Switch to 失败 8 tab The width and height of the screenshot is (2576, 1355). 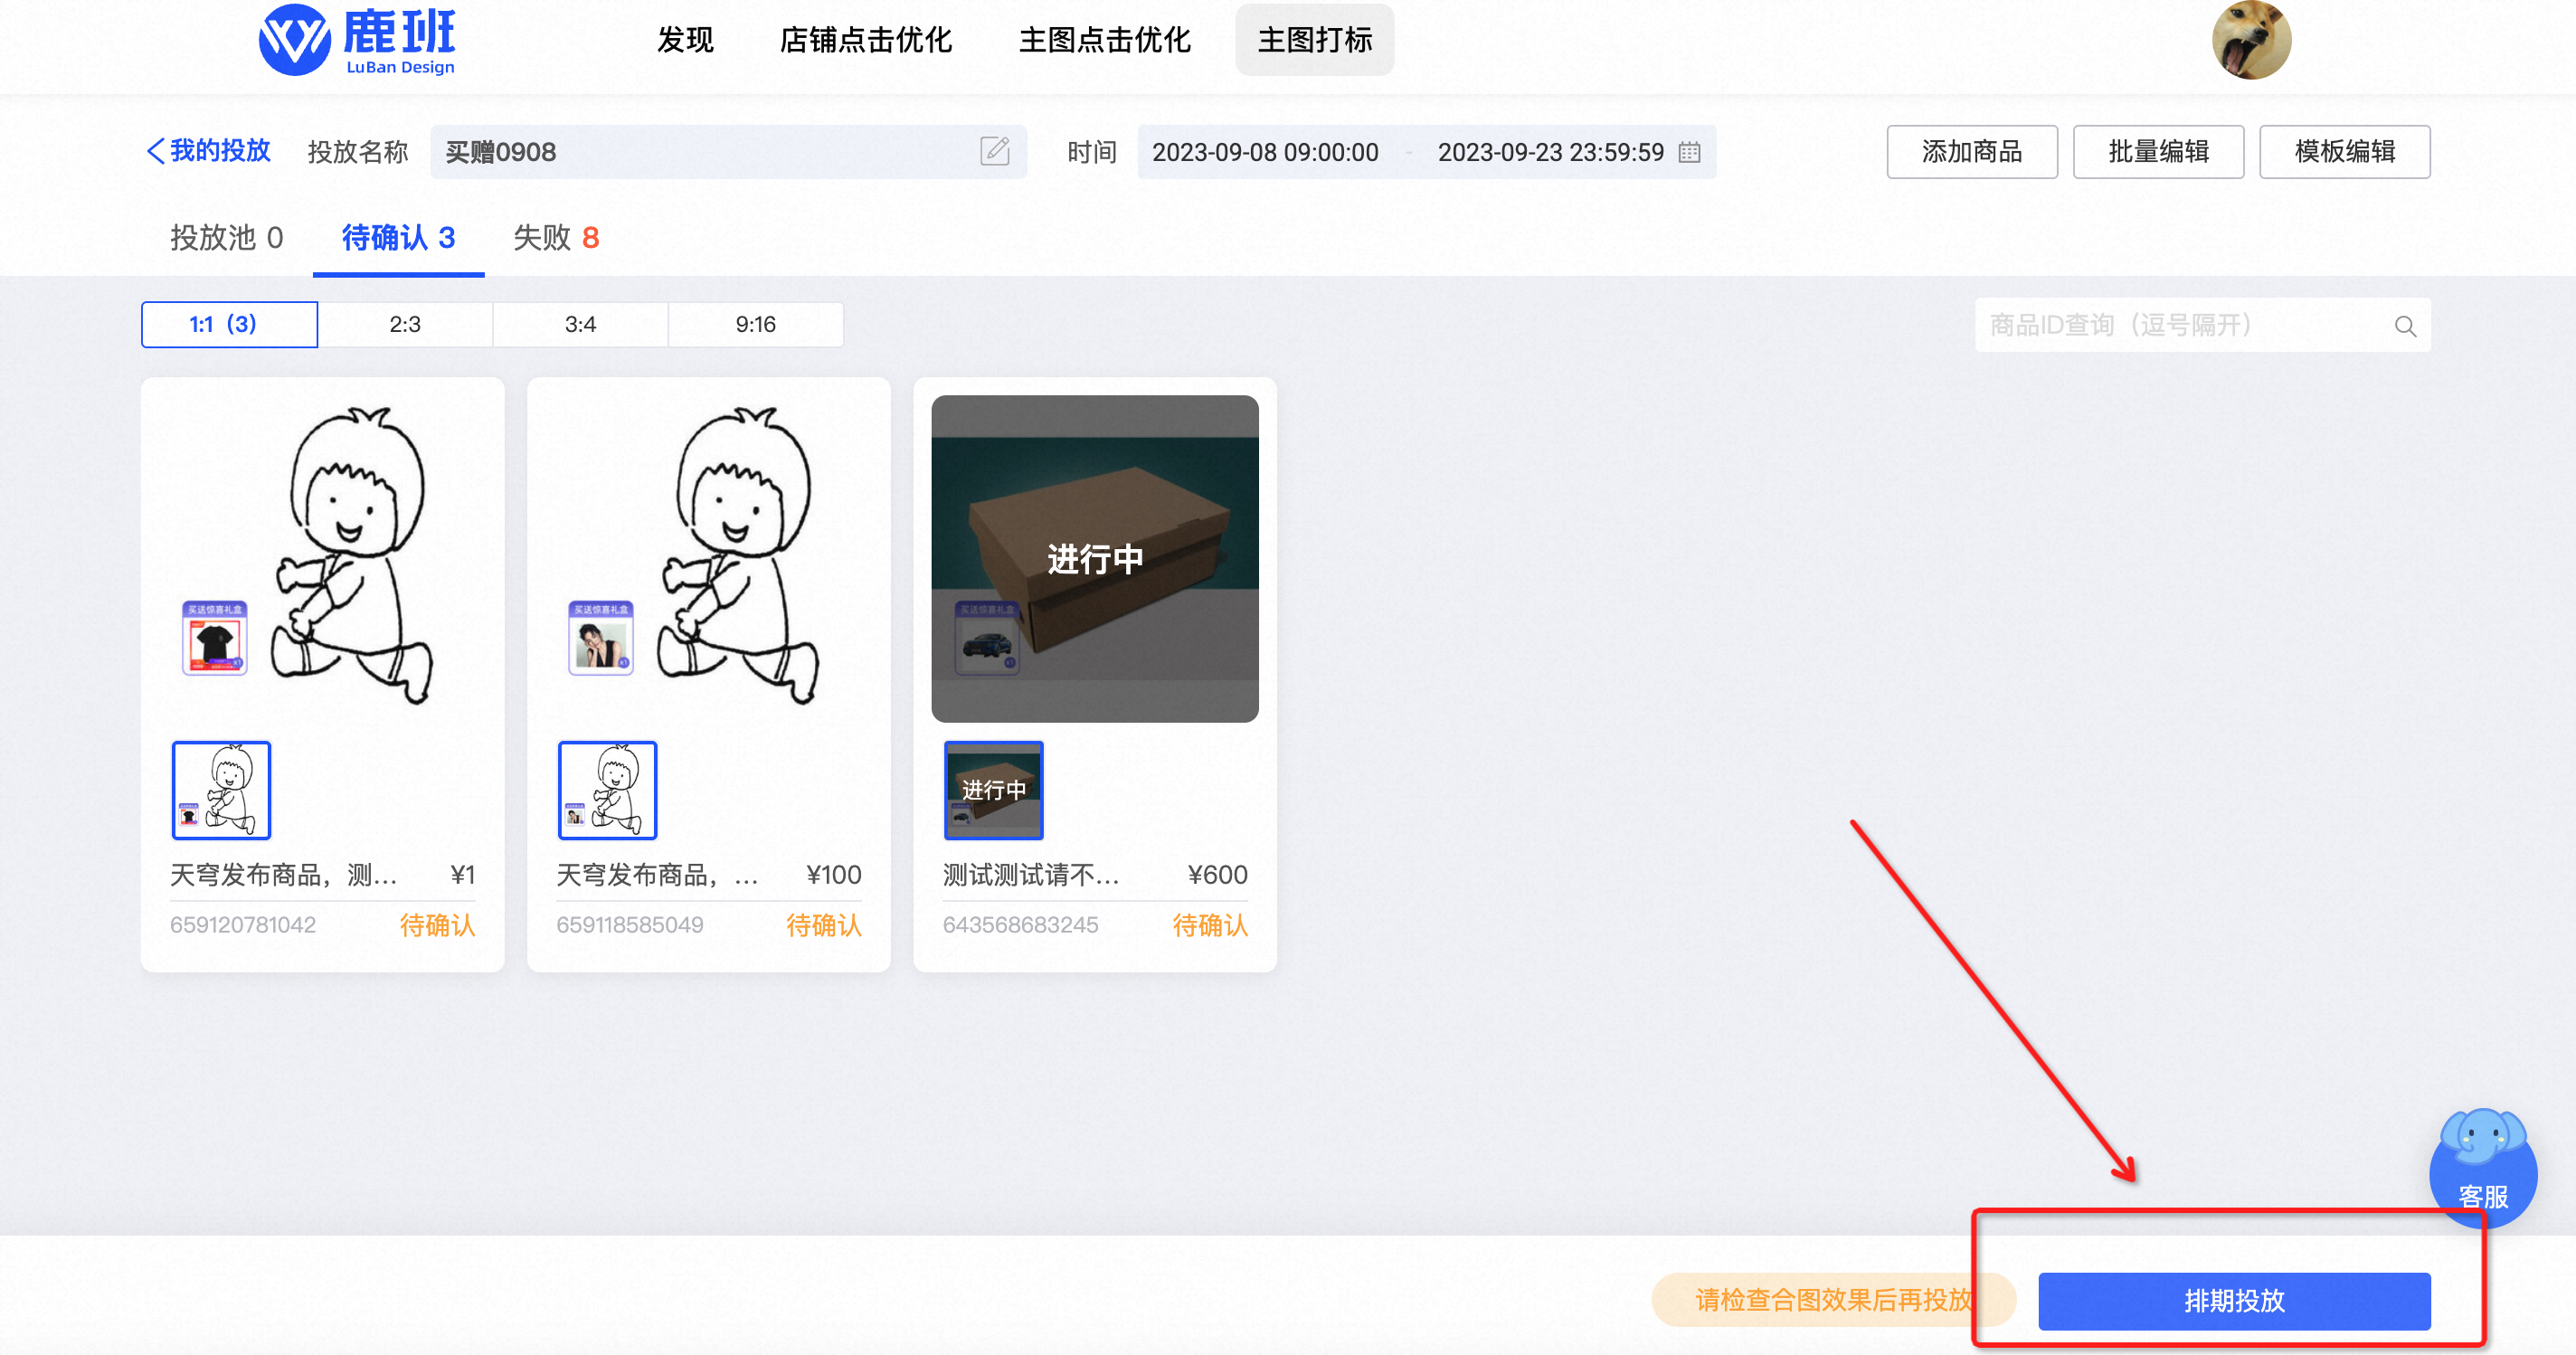tap(556, 238)
